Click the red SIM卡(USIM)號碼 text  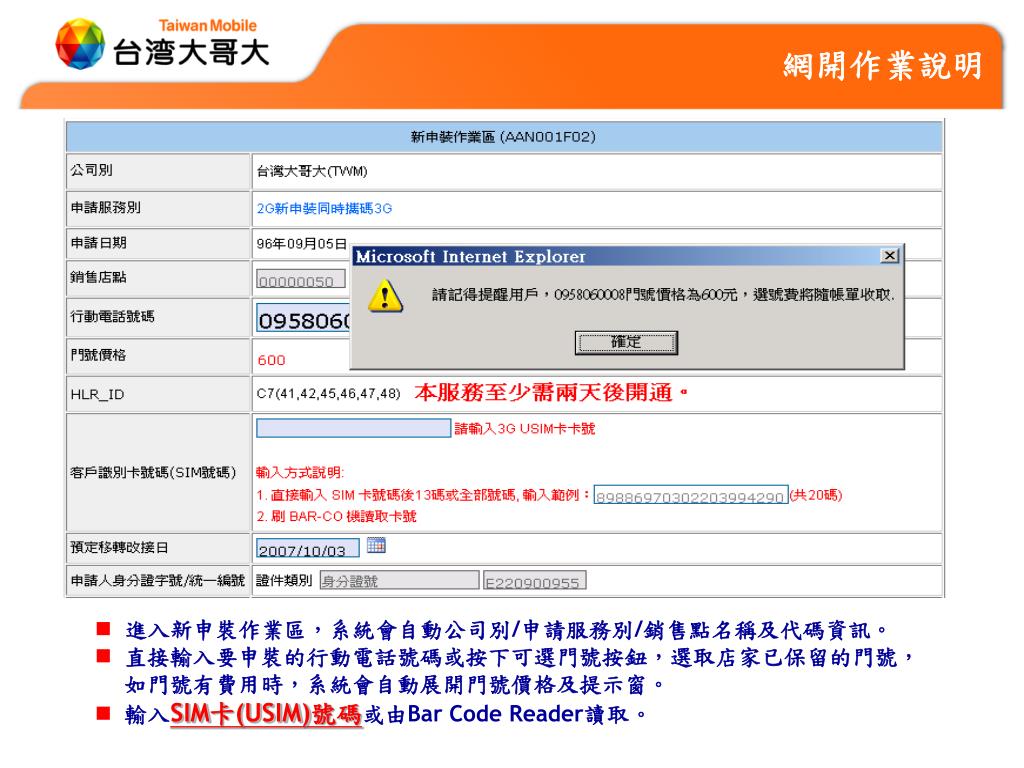(265, 713)
